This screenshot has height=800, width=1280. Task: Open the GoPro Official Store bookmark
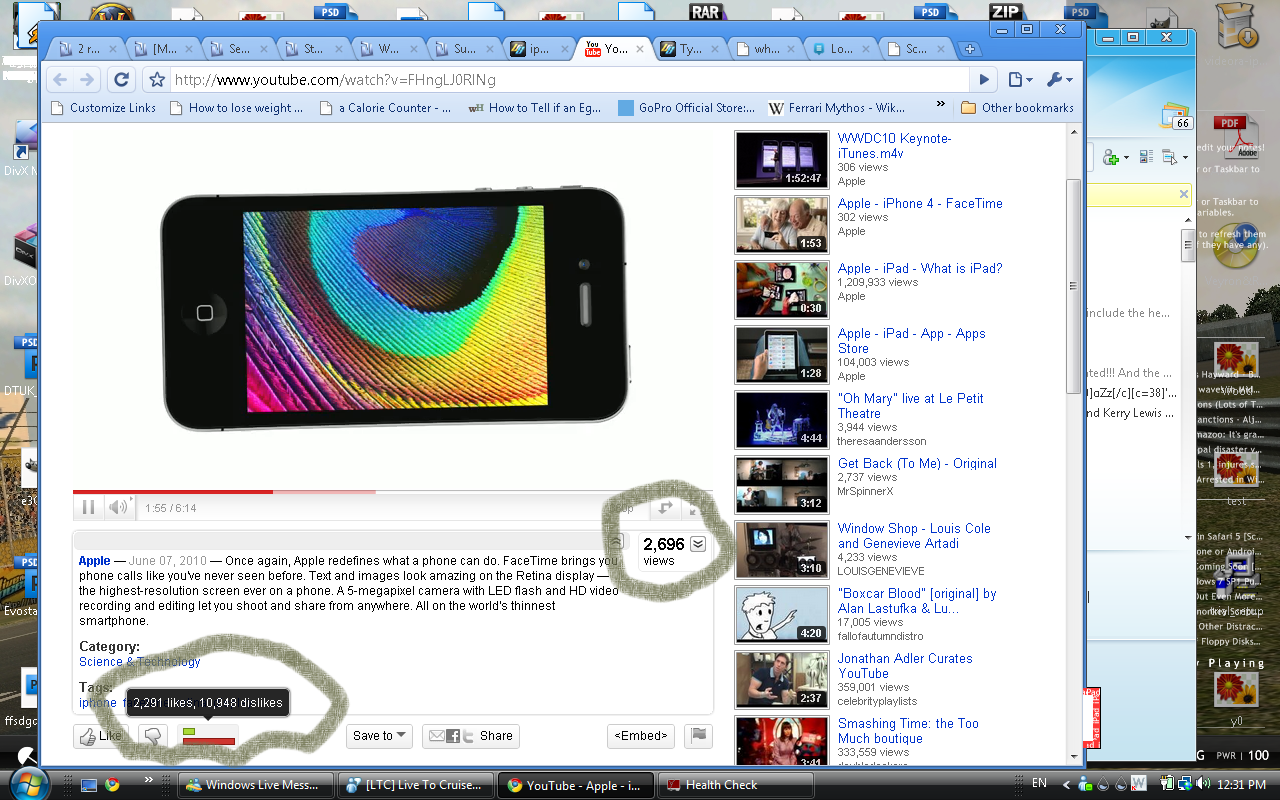(x=688, y=108)
